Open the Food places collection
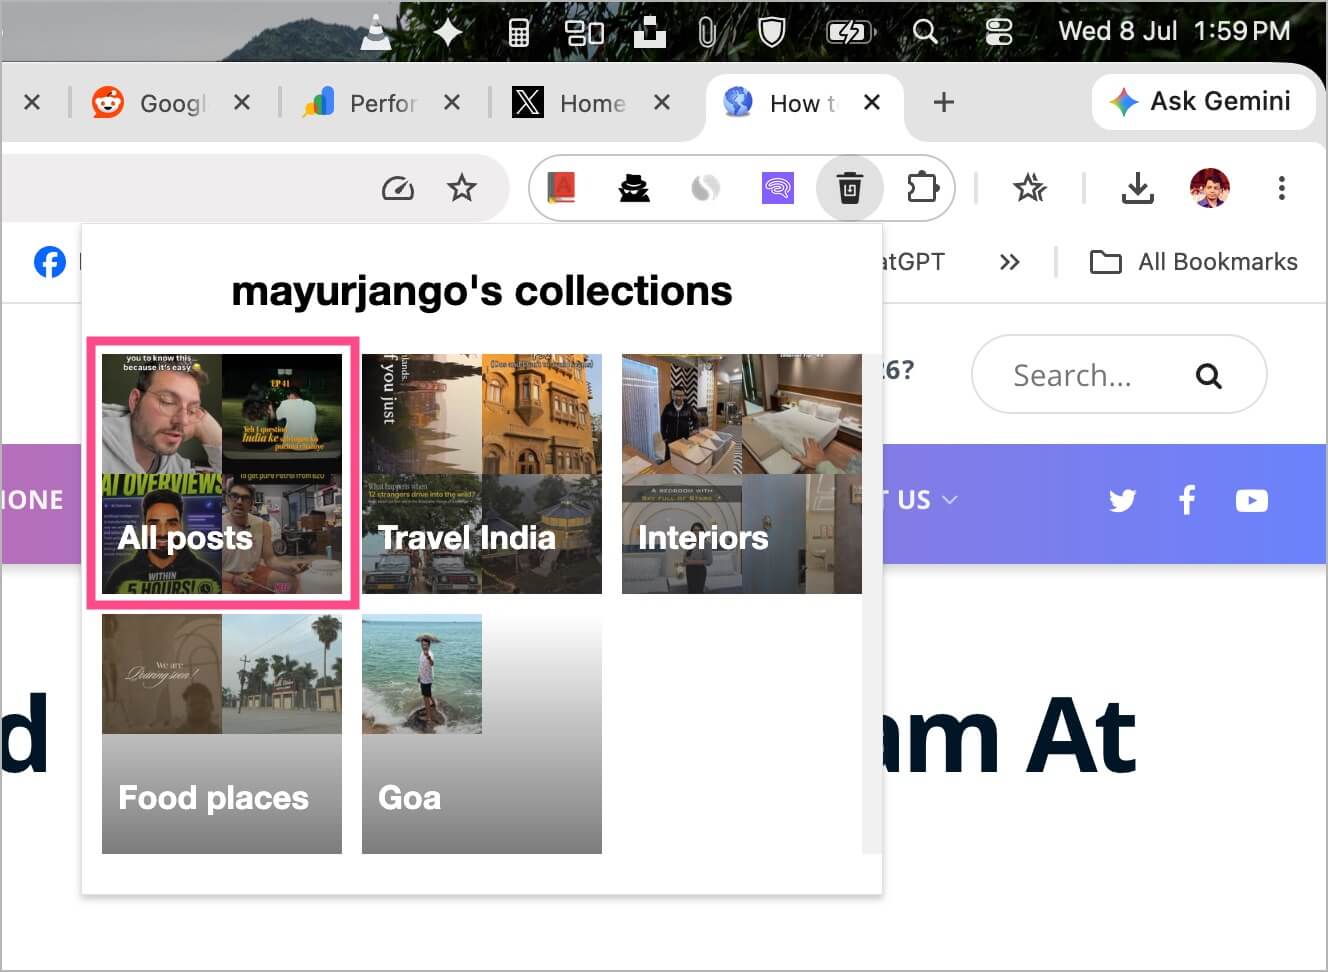 (222, 734)
